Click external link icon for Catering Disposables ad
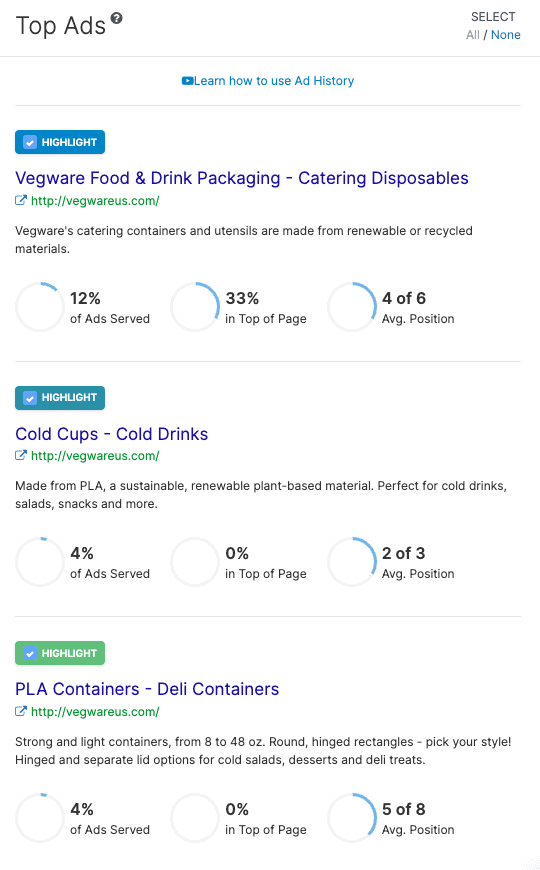Image resolution: width=540 pixels, height=870 pixels. 21,200
